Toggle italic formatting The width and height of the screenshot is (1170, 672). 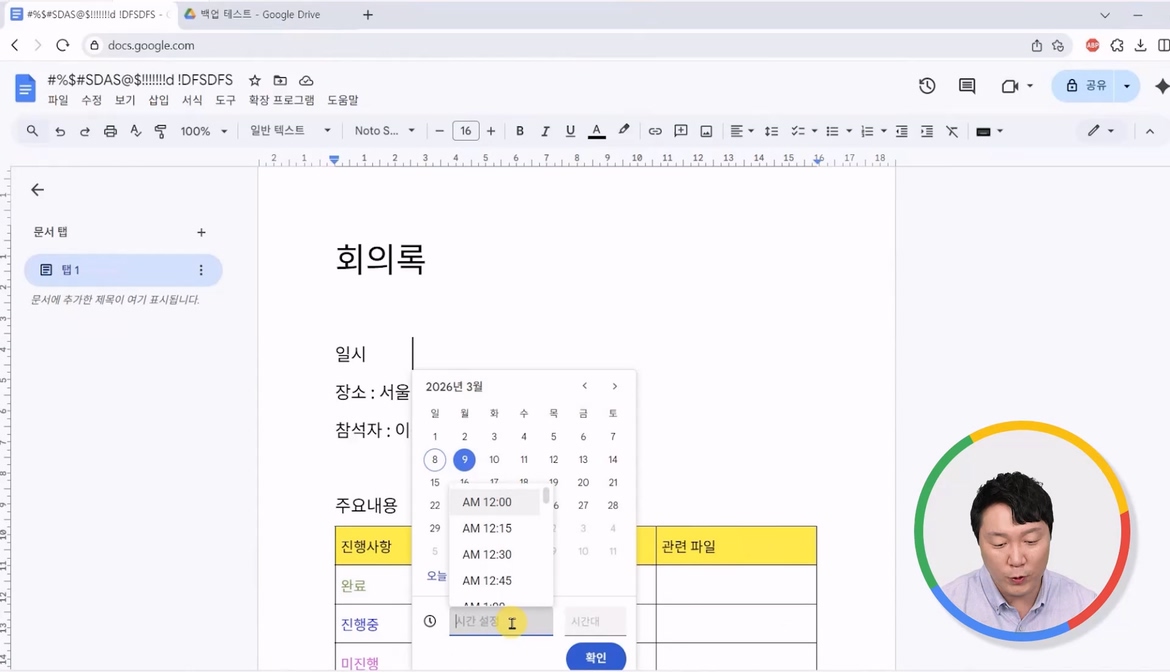545,130
